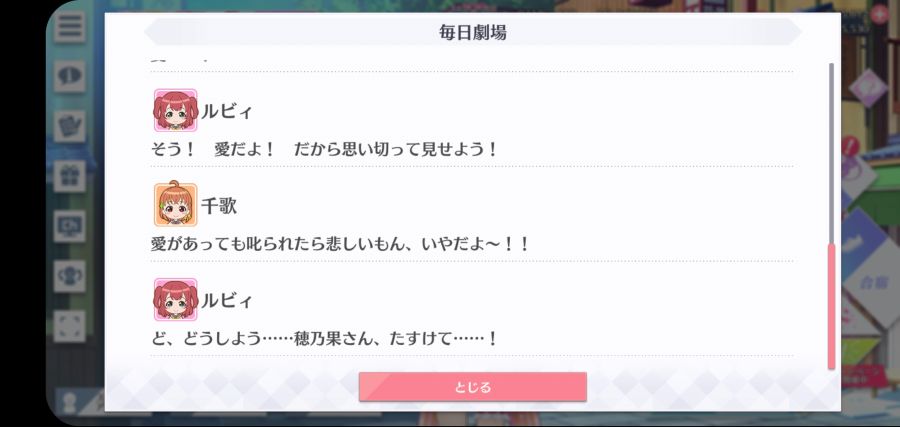
Task: Close the dialog with とじる button
Action: pos(472,387)
